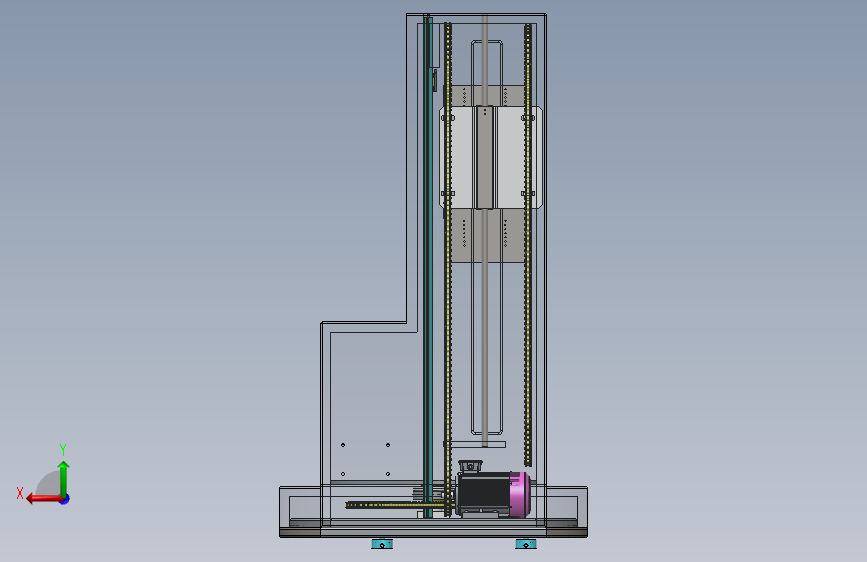Select the left teal leveling foot
The height and width of the screenshot is (562, 867).
point(382,544)
